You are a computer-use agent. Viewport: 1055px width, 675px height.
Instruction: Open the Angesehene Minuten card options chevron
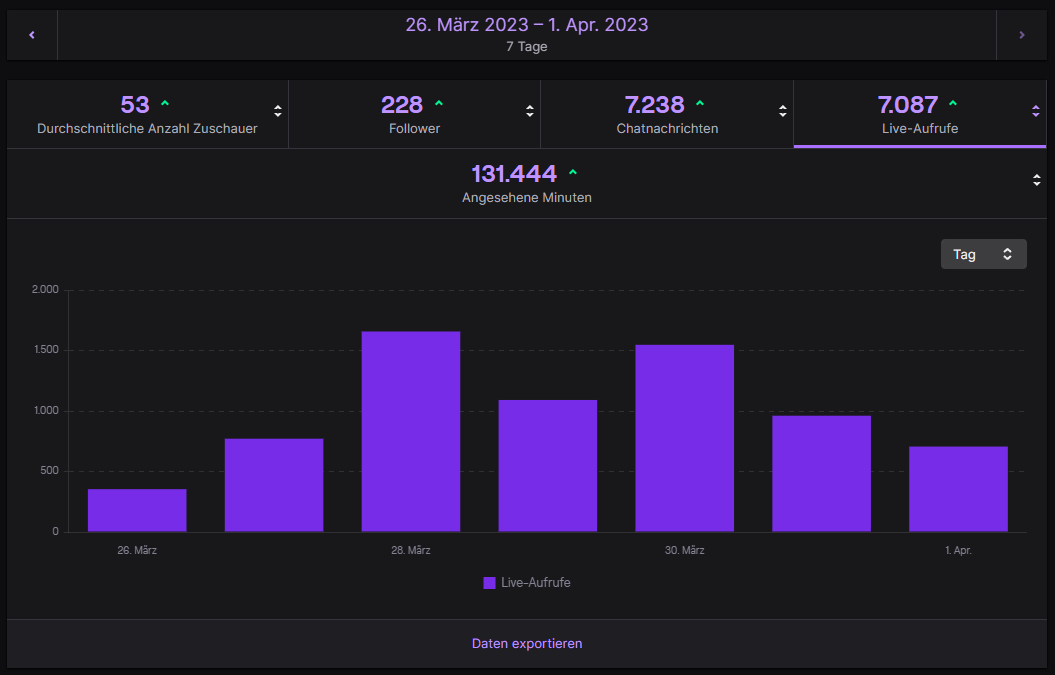pos(1037,180)
